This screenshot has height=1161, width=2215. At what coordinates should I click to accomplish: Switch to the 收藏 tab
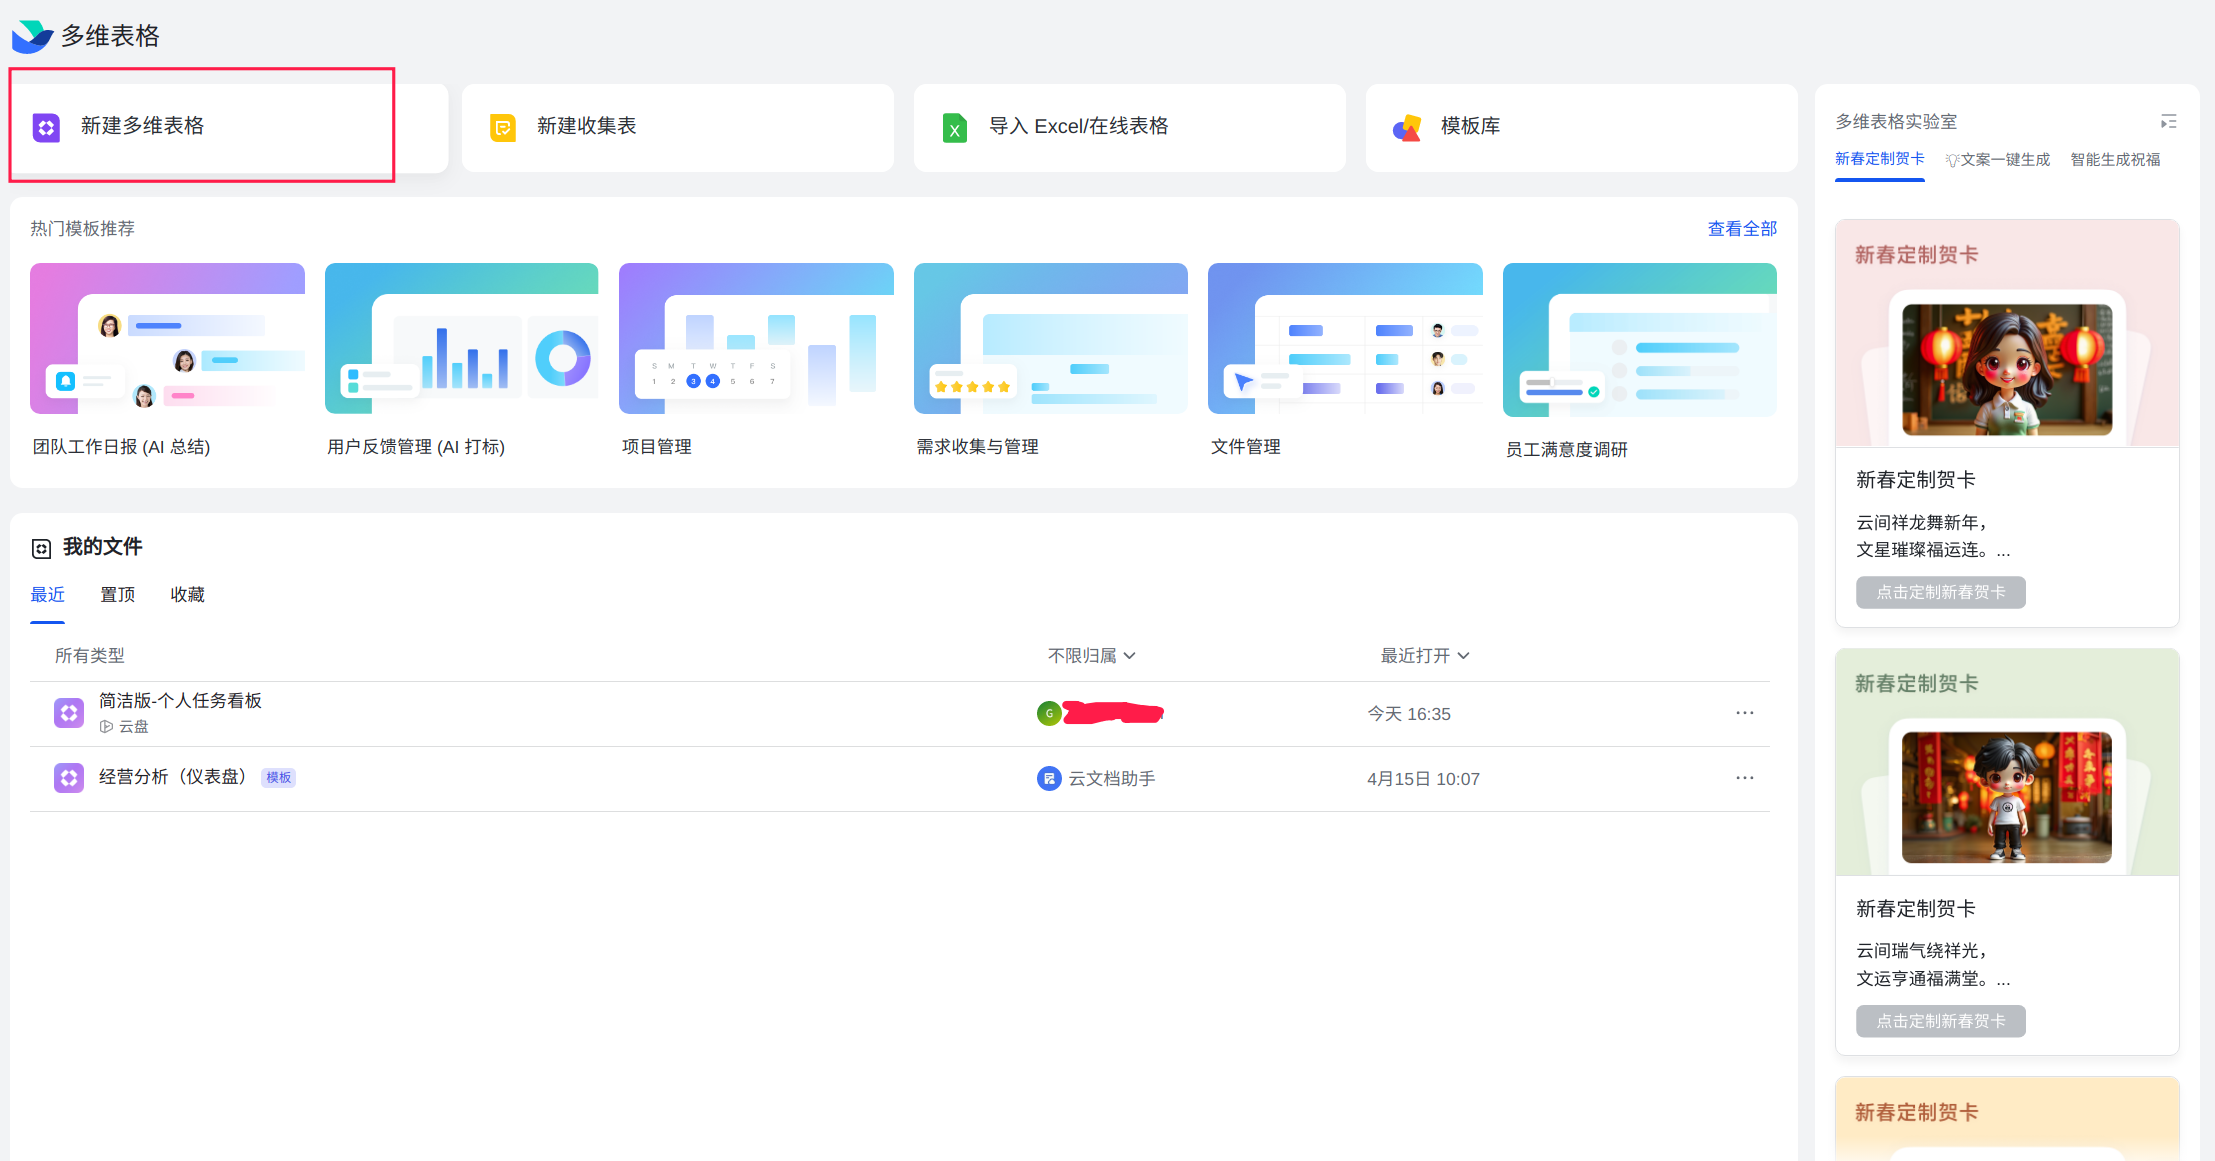coord(187,595)
